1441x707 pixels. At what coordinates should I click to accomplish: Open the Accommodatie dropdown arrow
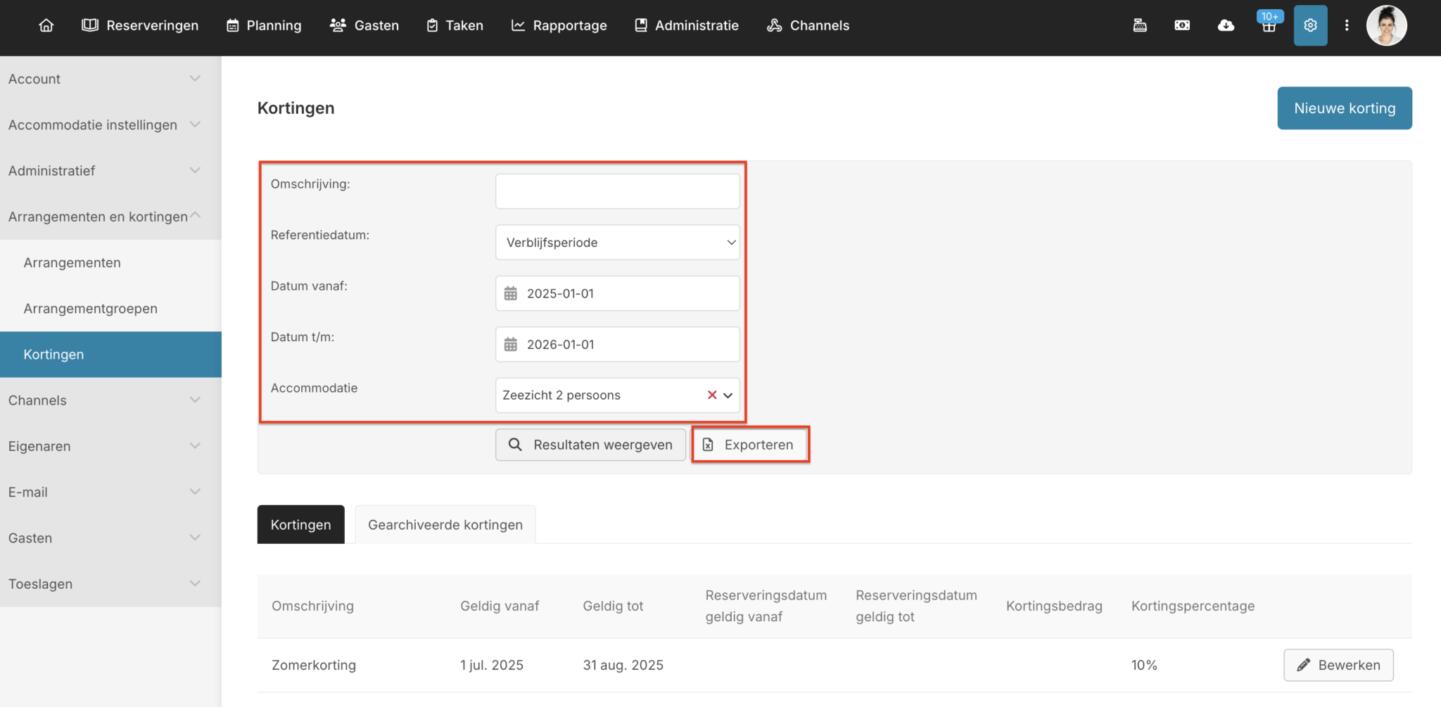pyautogui.click(x=728, y=395)
